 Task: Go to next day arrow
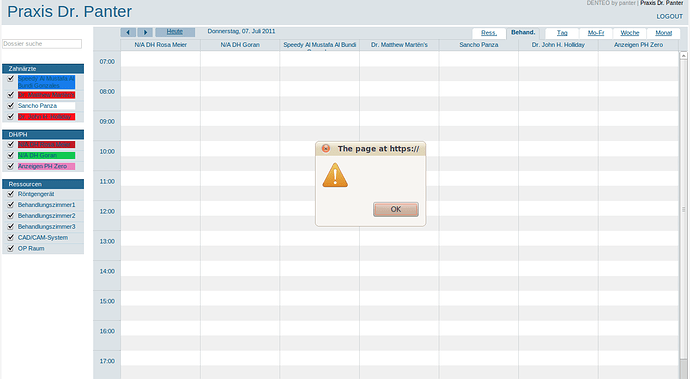pos(145,32)
